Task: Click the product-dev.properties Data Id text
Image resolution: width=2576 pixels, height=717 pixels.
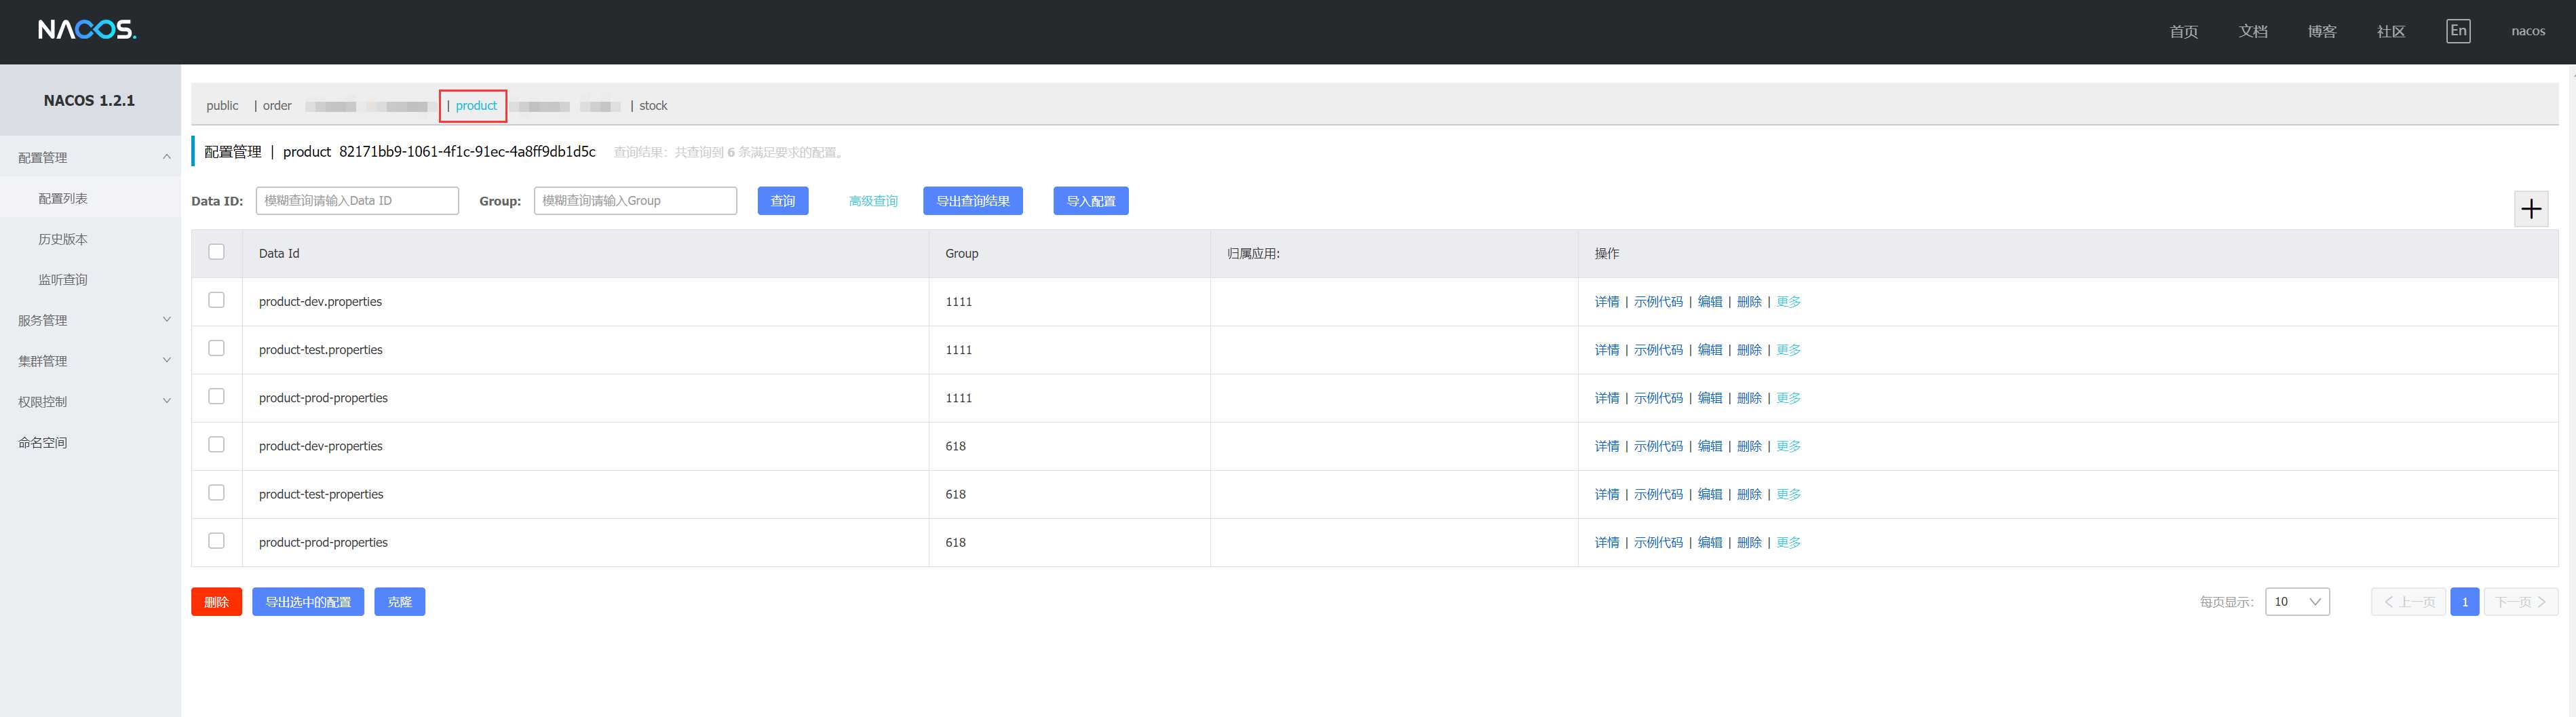Action: [320, 302]
